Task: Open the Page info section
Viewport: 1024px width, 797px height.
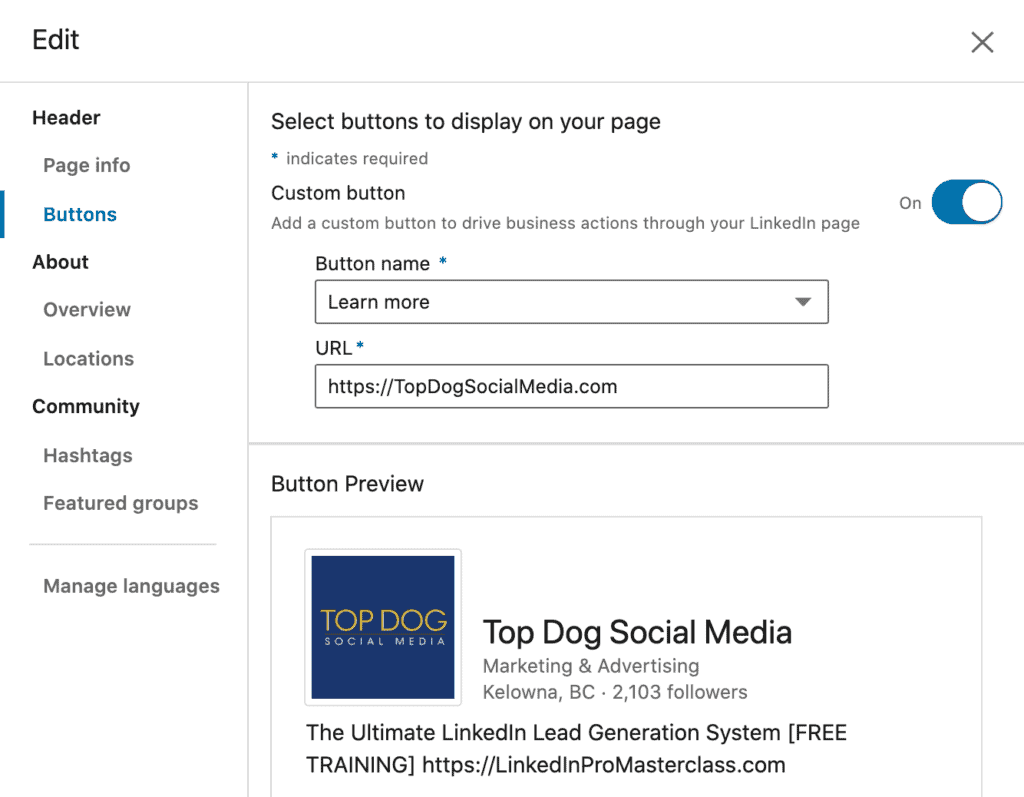Action: [87, 165]
